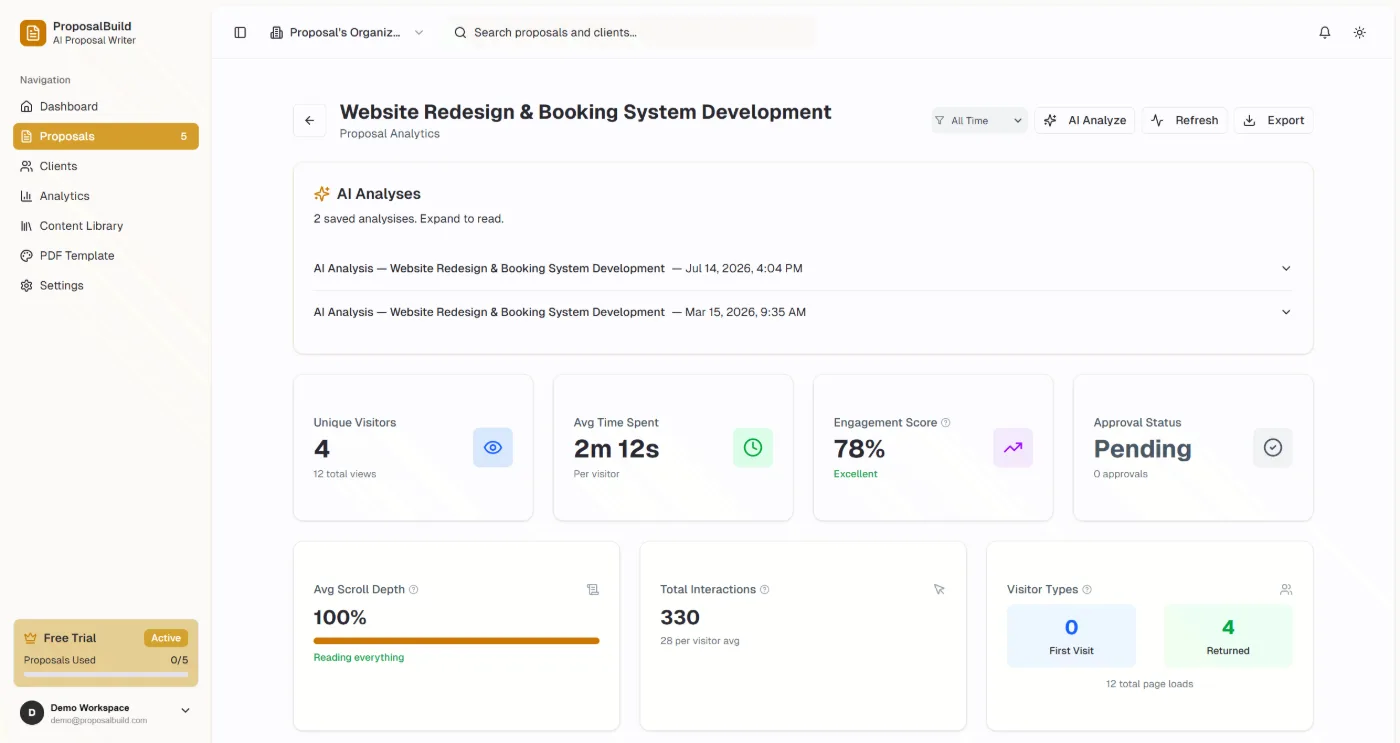
Task: Click the Proposals Used progress bar
Action: [106, 674]
